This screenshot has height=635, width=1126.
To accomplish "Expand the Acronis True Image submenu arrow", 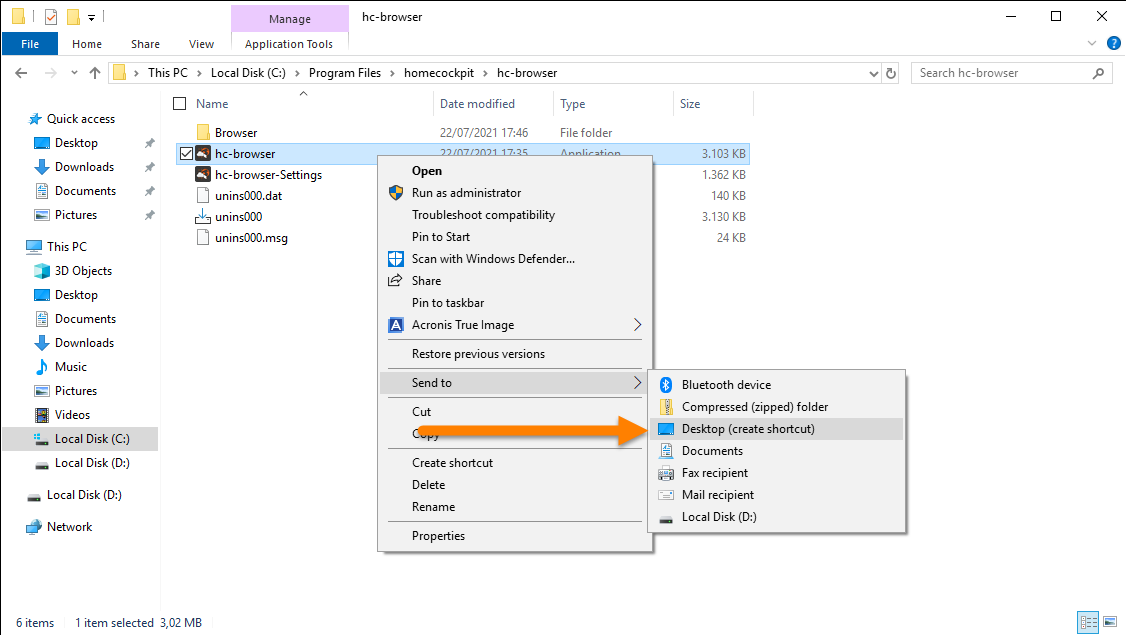I will coord(637,325).
